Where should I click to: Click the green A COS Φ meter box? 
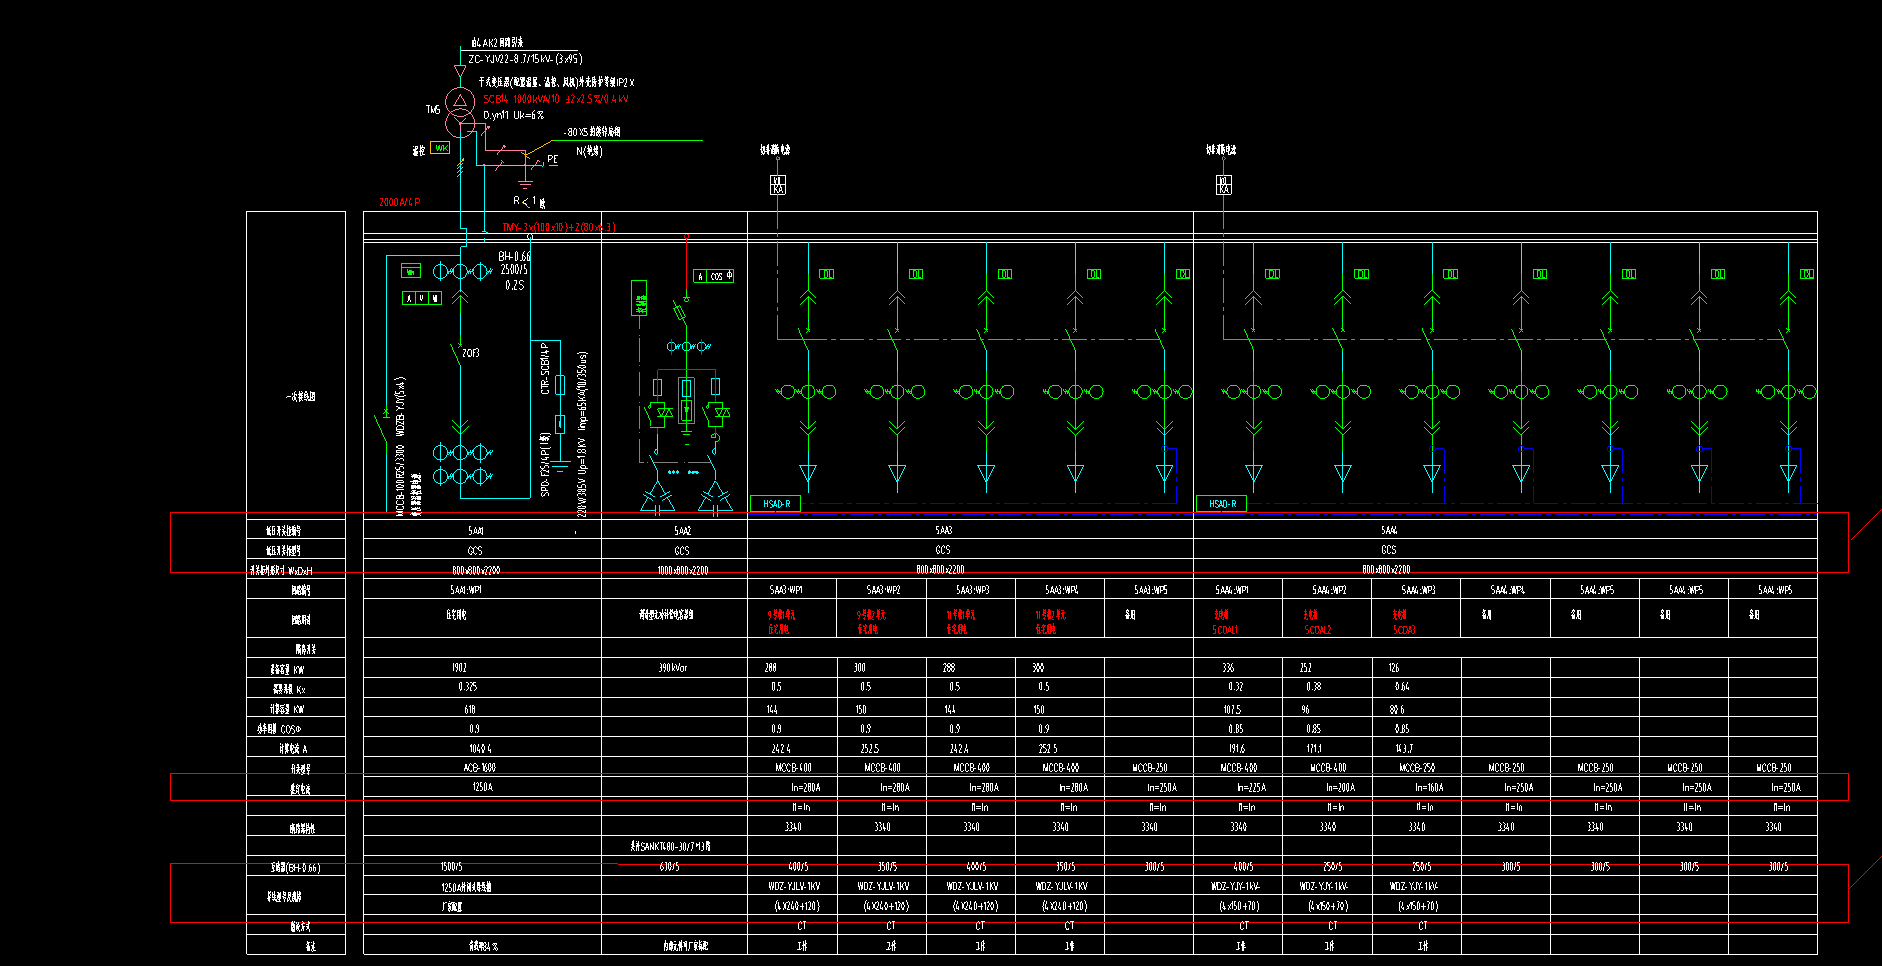click(x=714, y=276)
